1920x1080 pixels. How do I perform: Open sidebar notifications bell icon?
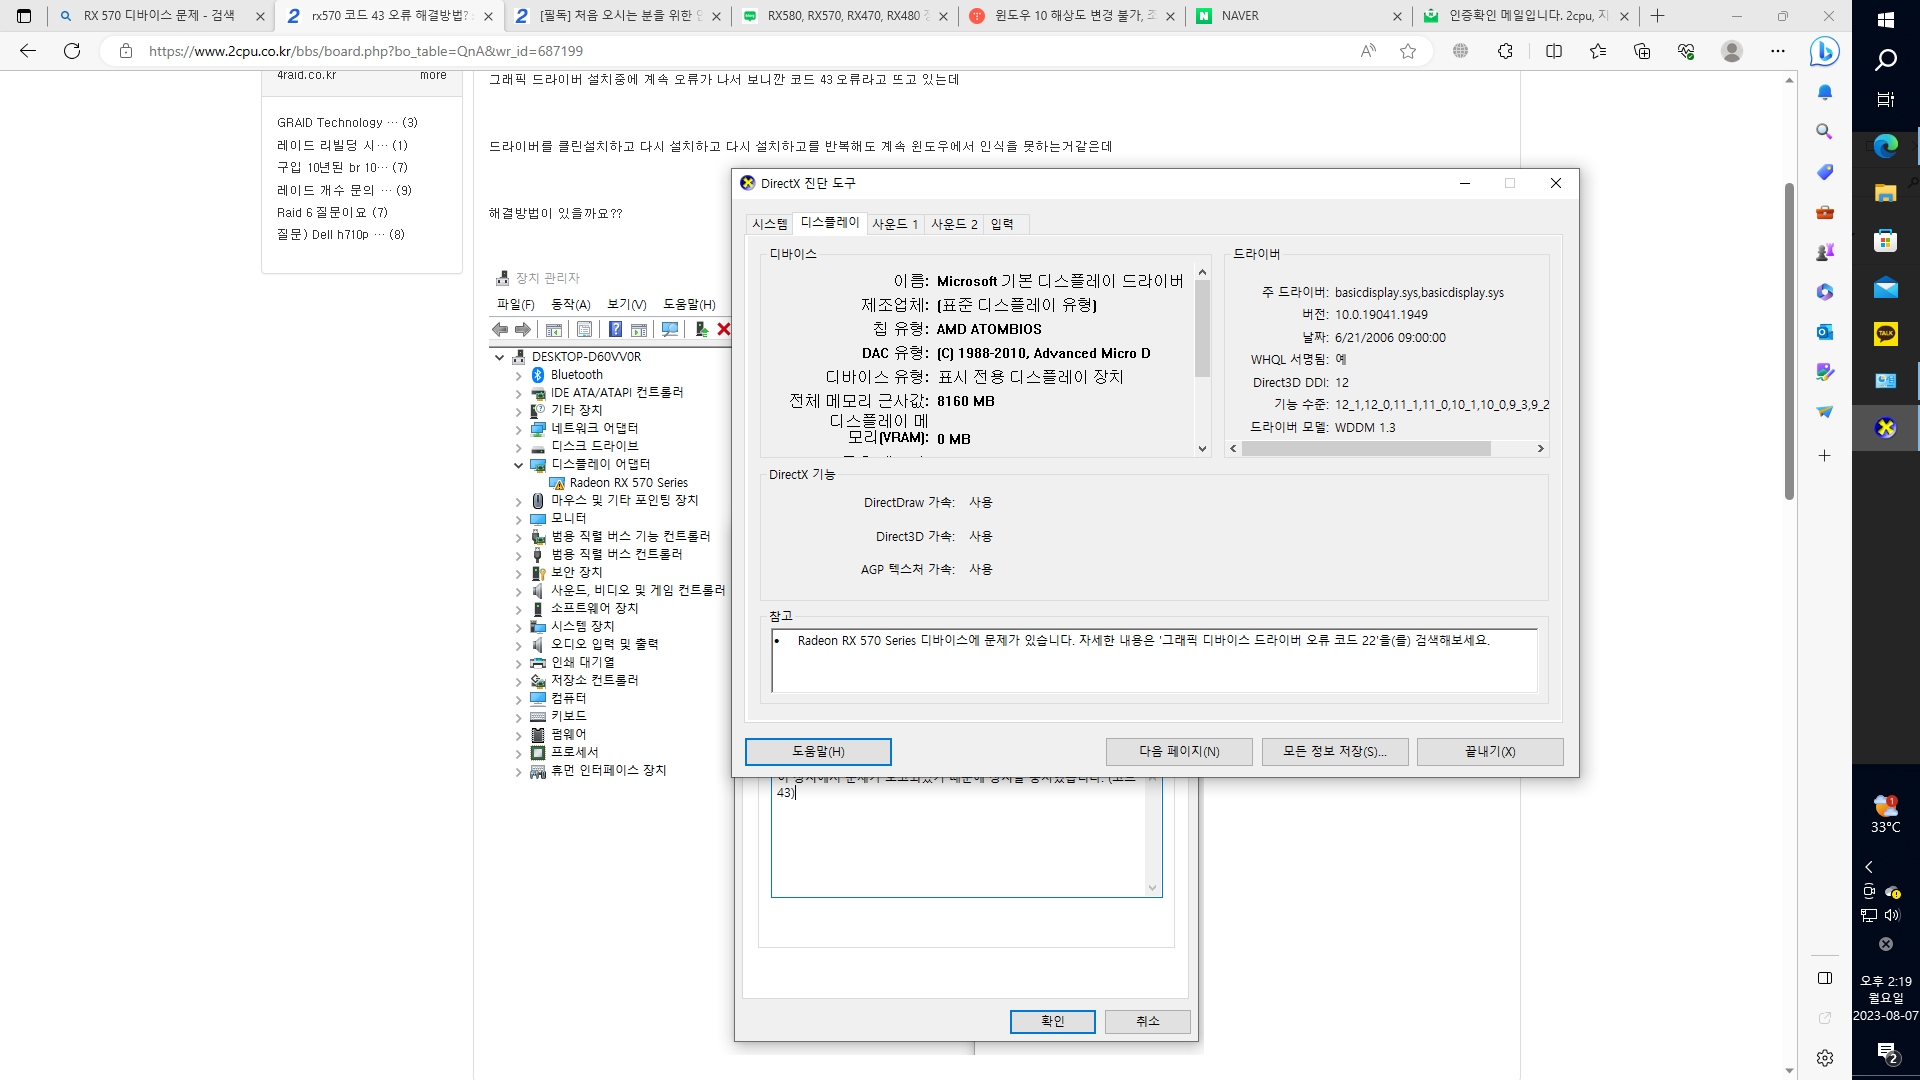1824,92
